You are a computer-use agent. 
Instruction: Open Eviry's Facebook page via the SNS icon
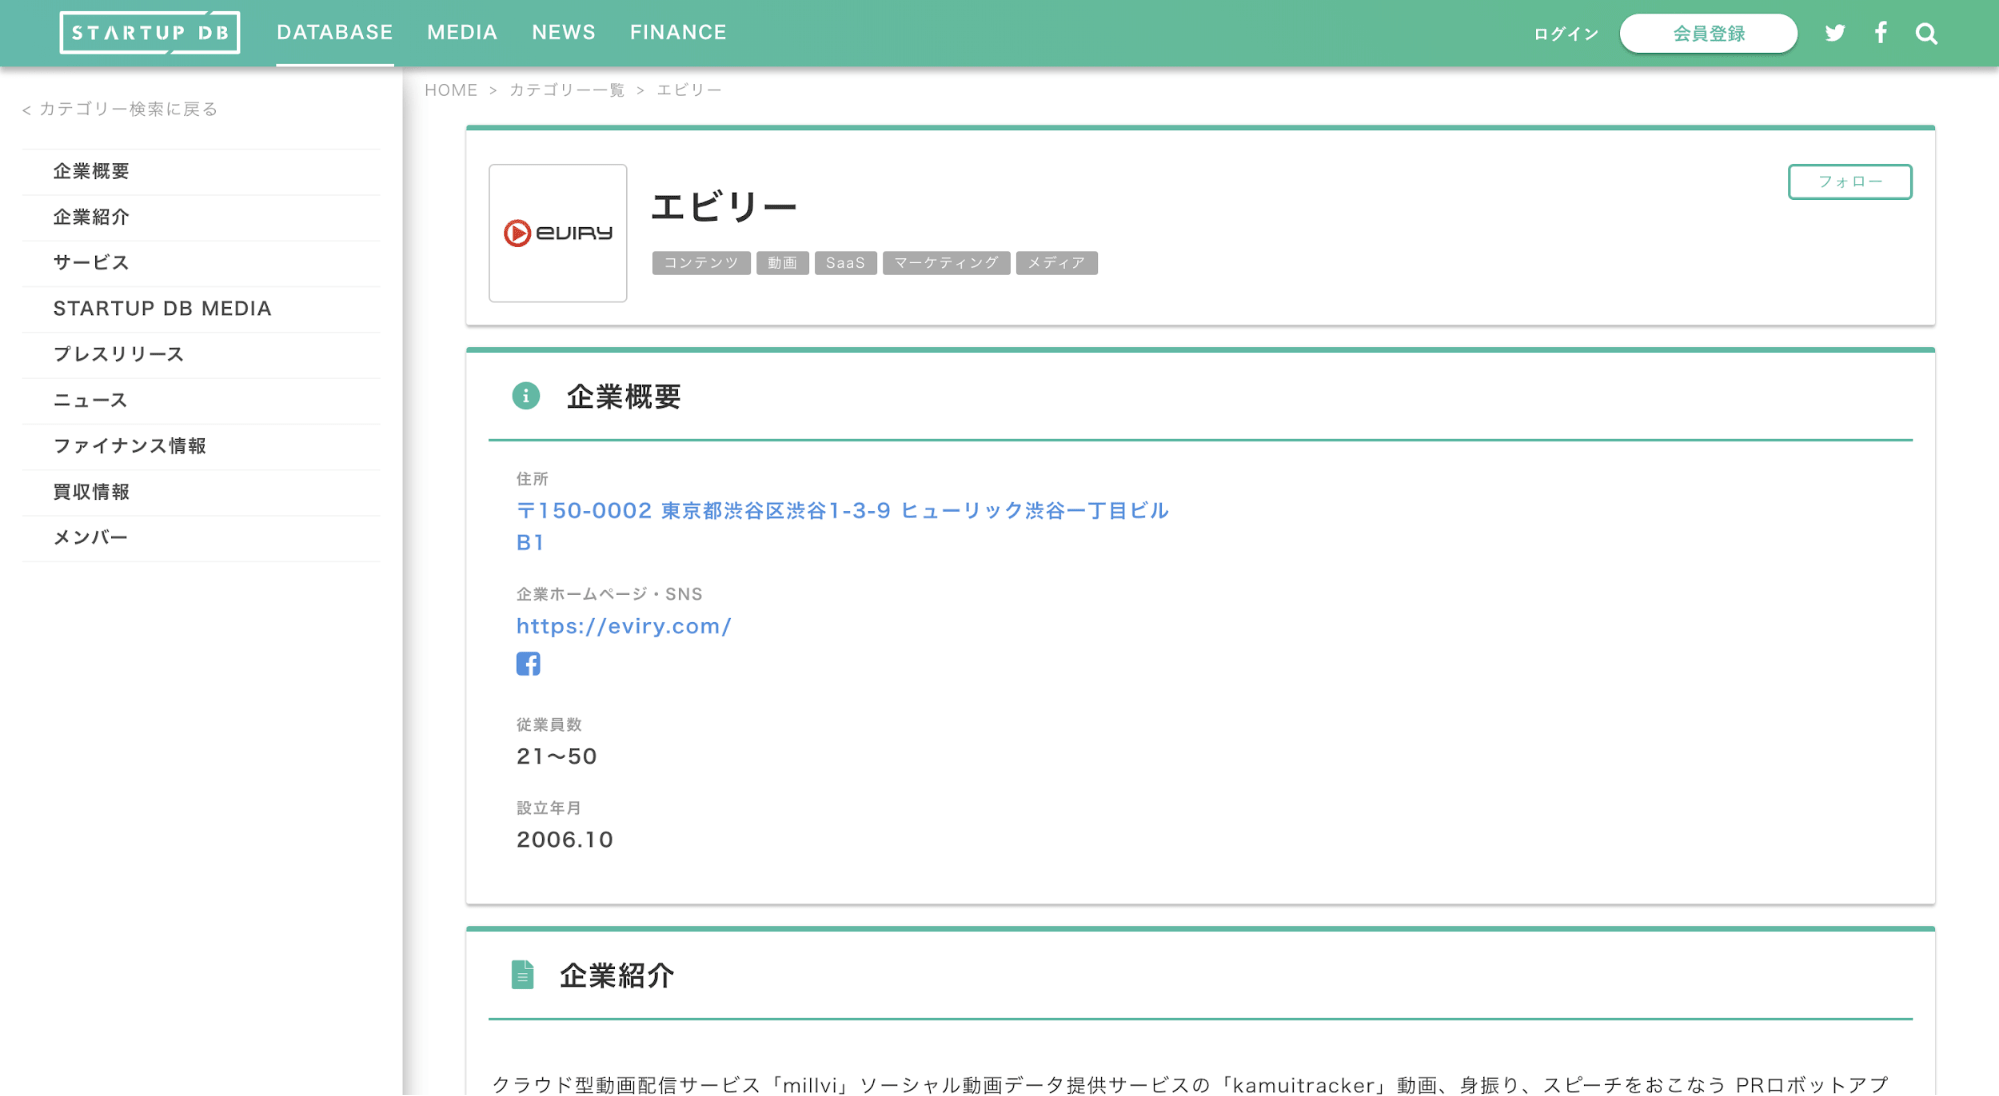pyautogui.click(x=528, y=662)
